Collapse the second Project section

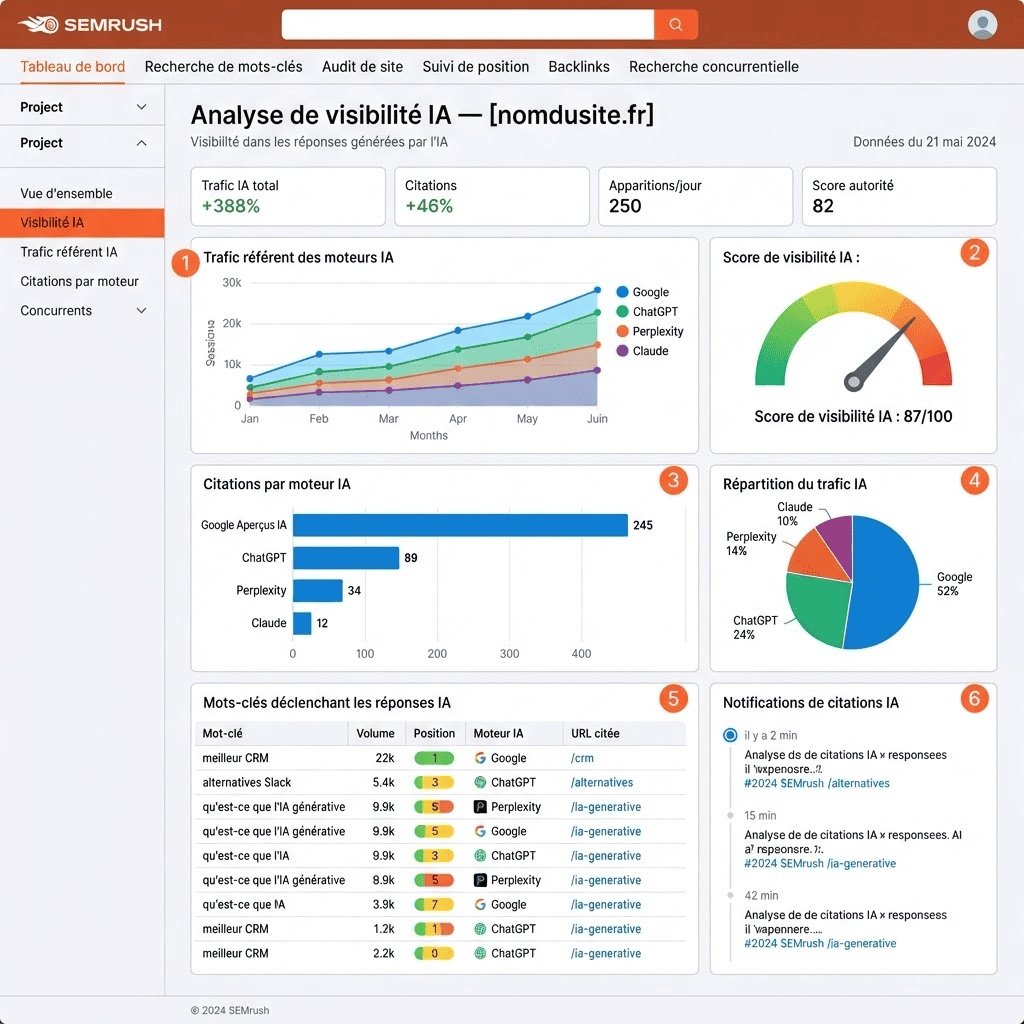(141, 143)
